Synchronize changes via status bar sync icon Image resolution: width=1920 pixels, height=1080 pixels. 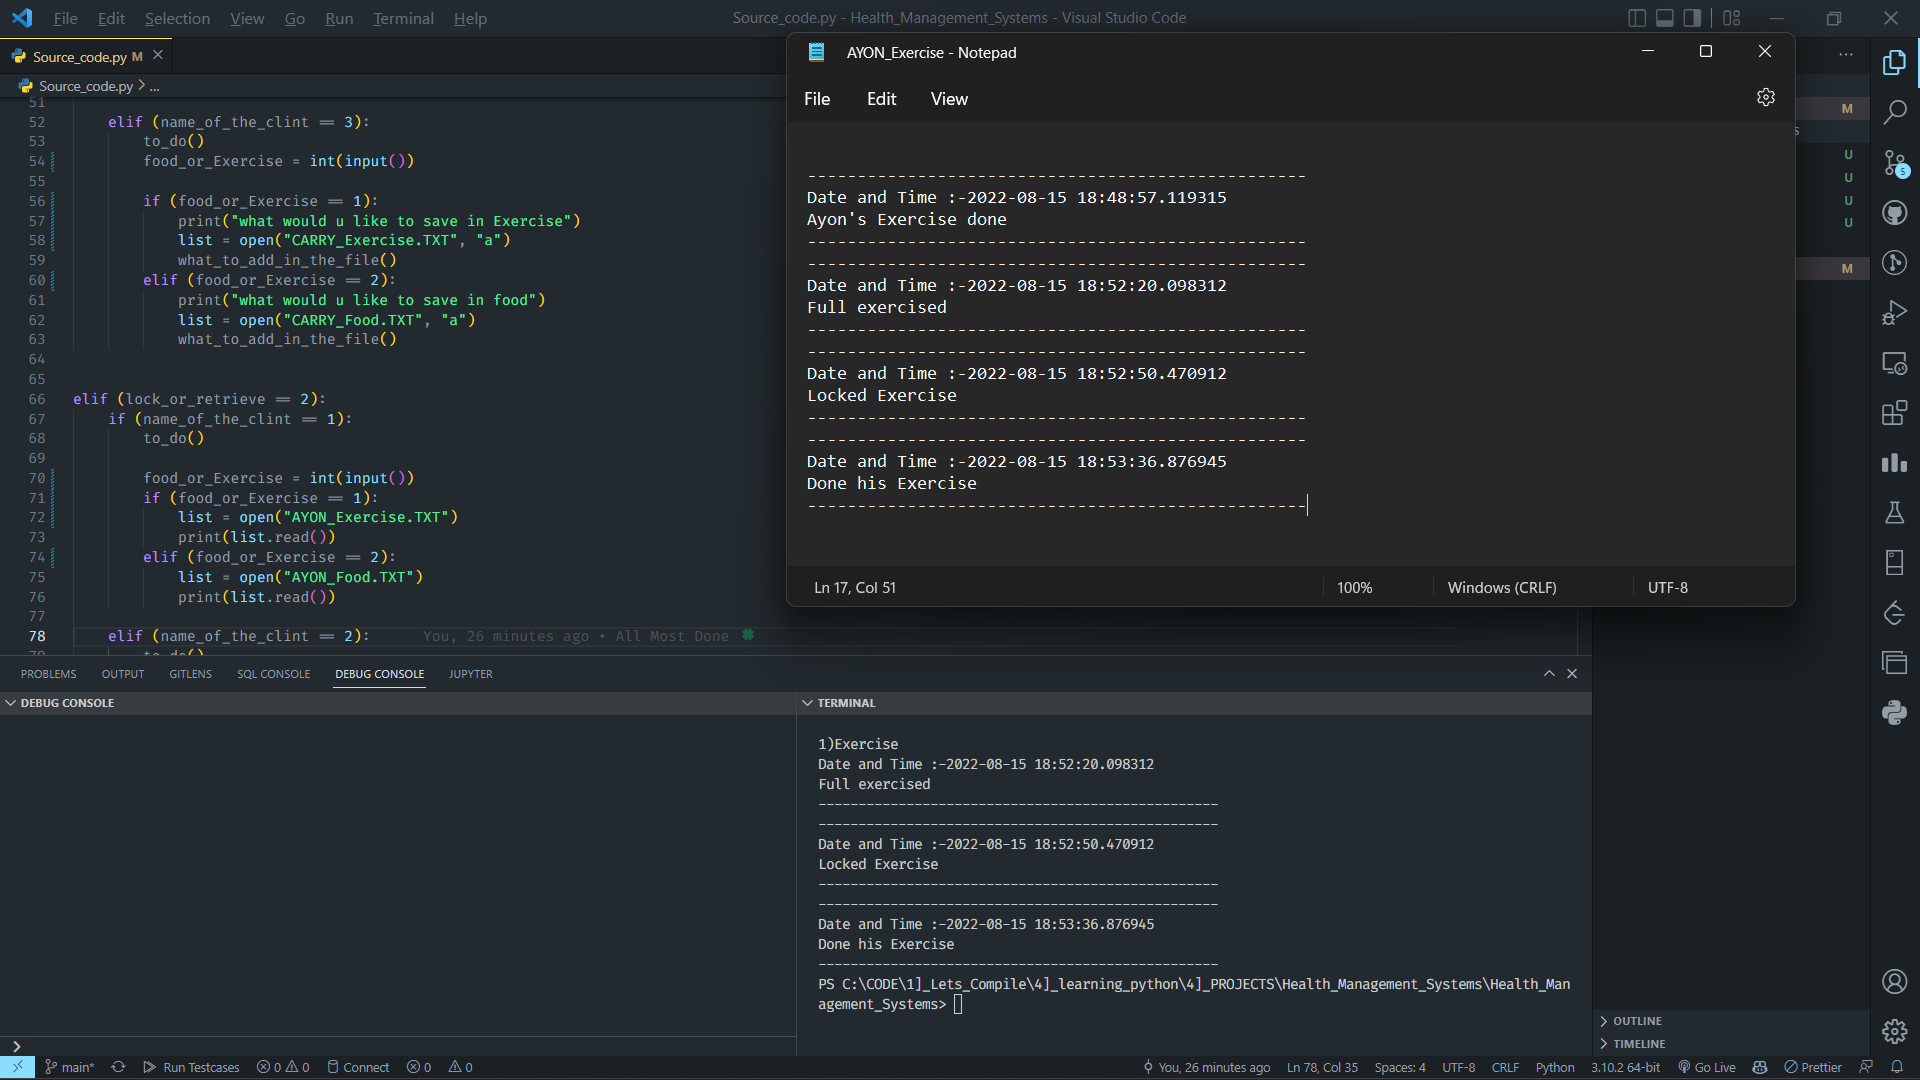coord(118,1067)
